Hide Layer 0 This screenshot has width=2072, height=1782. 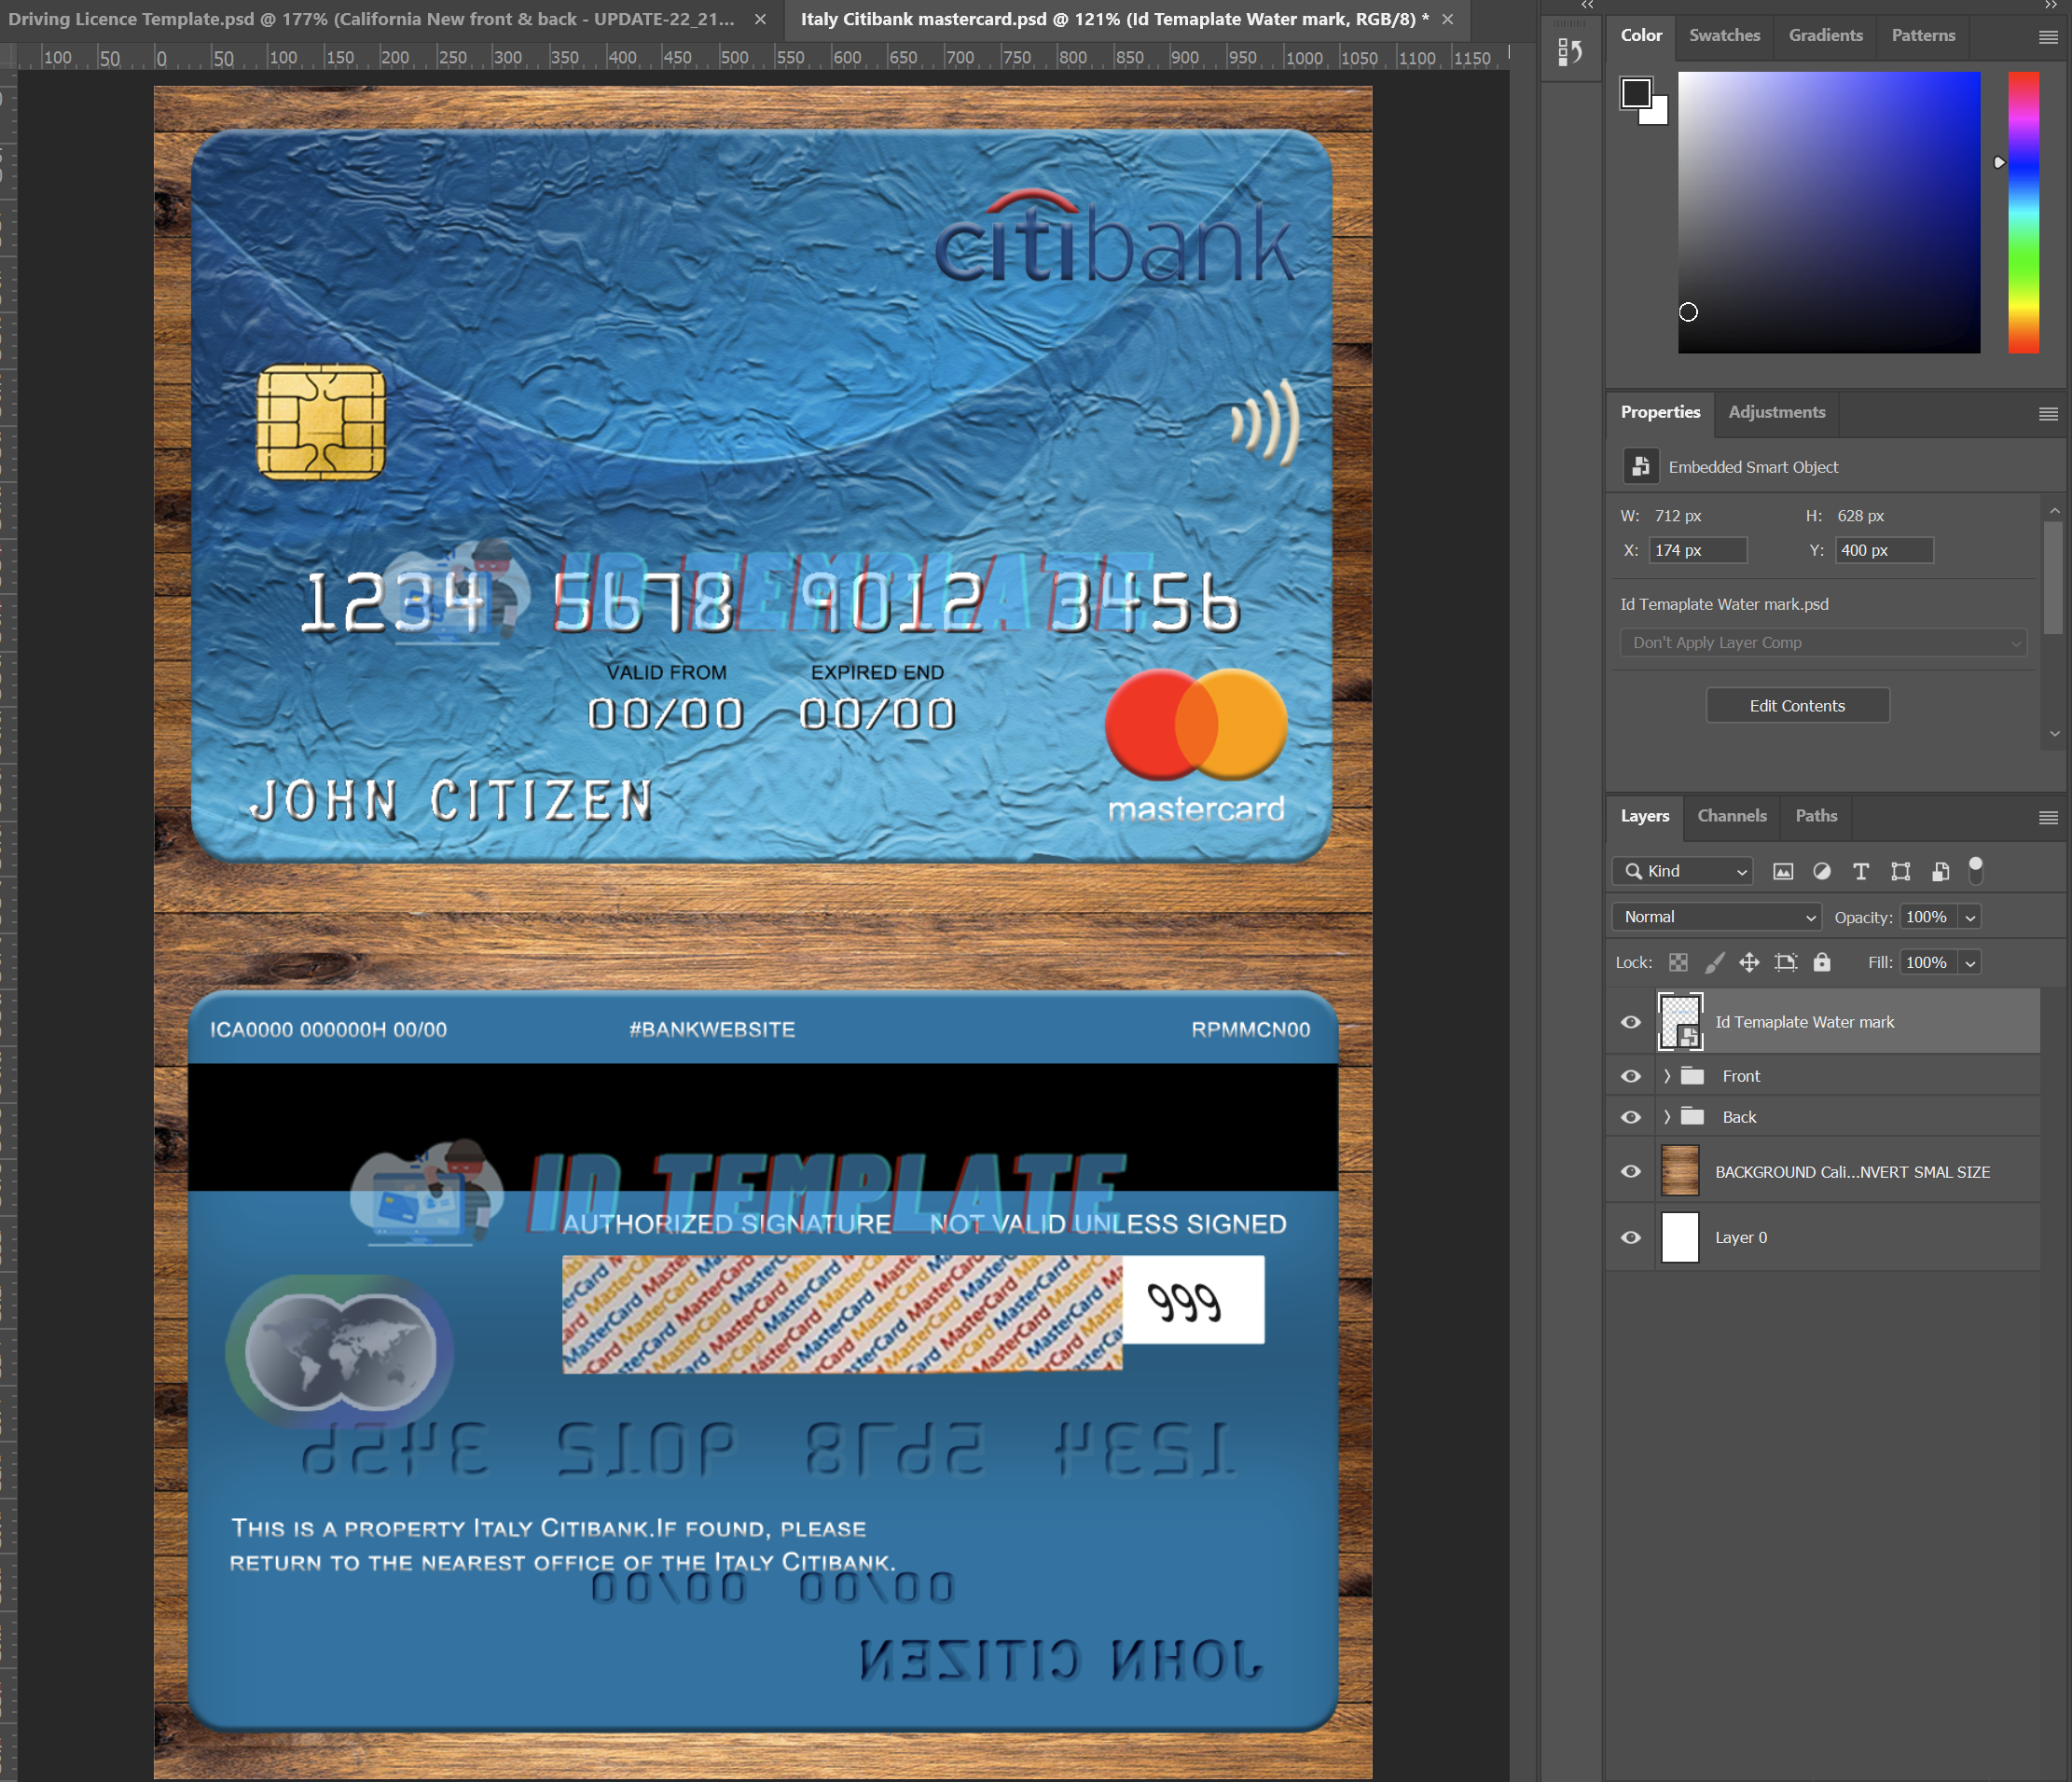pos(1631,1237)
